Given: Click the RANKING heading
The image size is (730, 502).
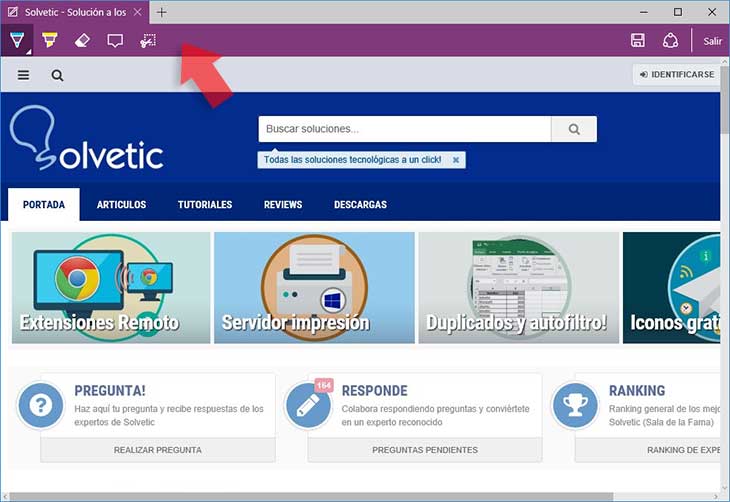Looking at the screenshot, I should coord(637,390).
